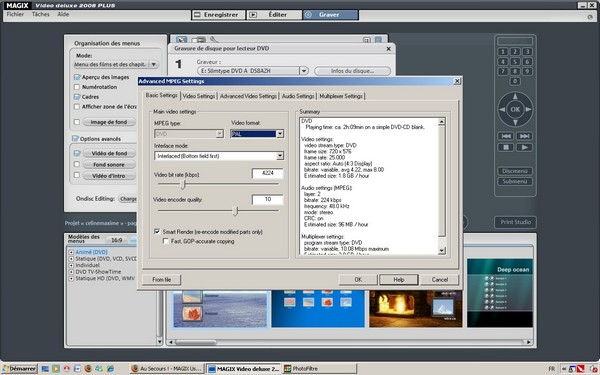This screenshot has height=375, width=600.
Task: Switch to the Audio Settings tab
Action: 298,96
